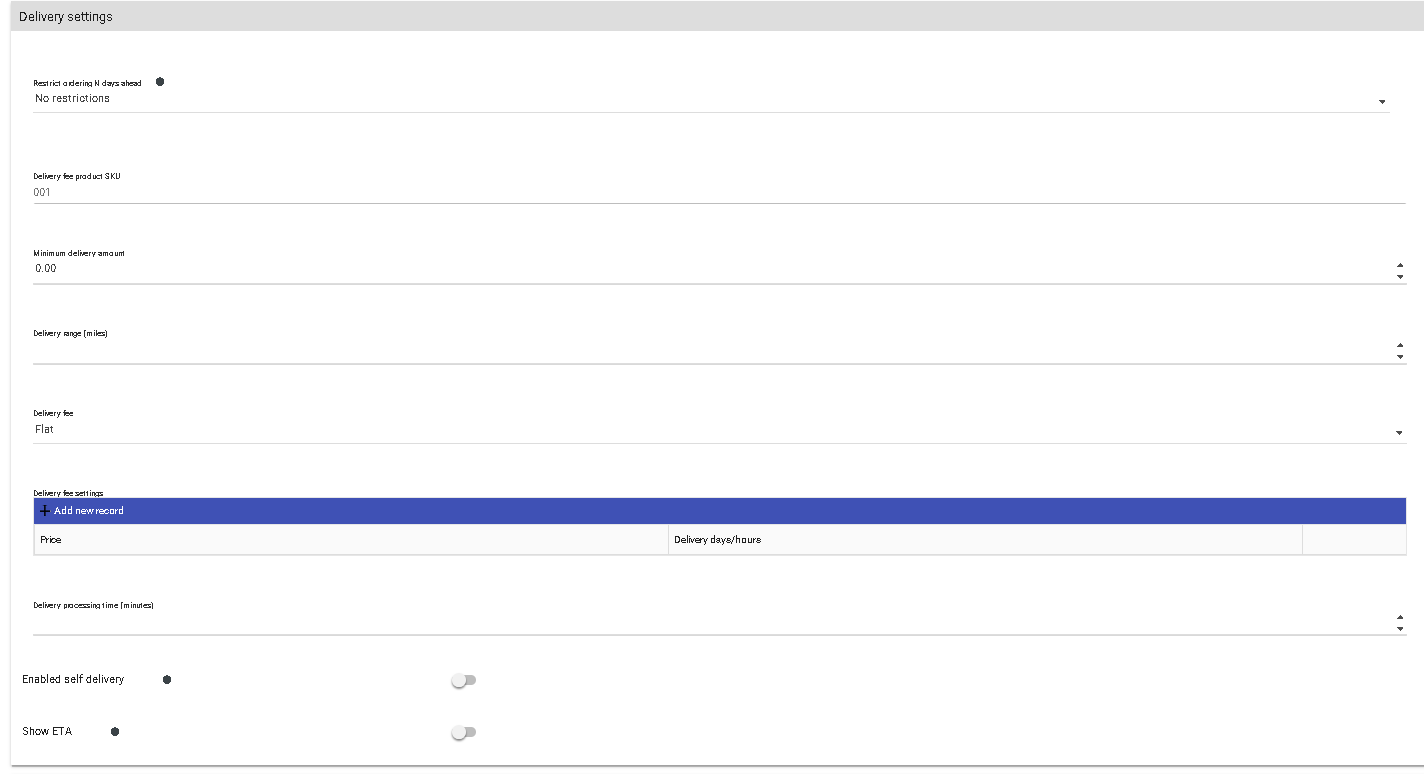Increase Minimum delivery amount with up arrow
Screen dimensions: 1424x774
(x=1400, y=265)
